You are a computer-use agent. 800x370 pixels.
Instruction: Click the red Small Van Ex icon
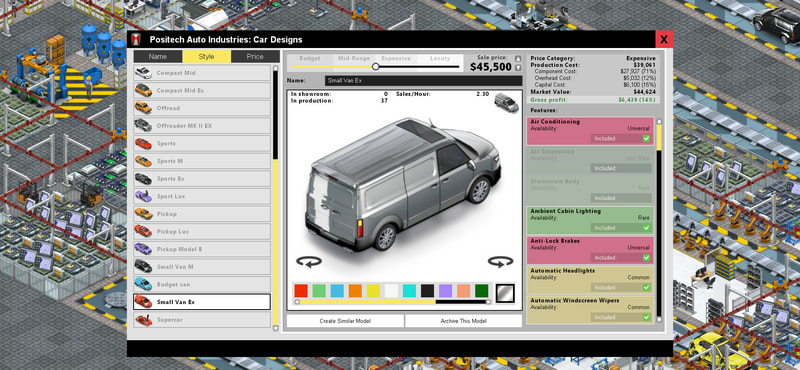click(x=143, y=302)
